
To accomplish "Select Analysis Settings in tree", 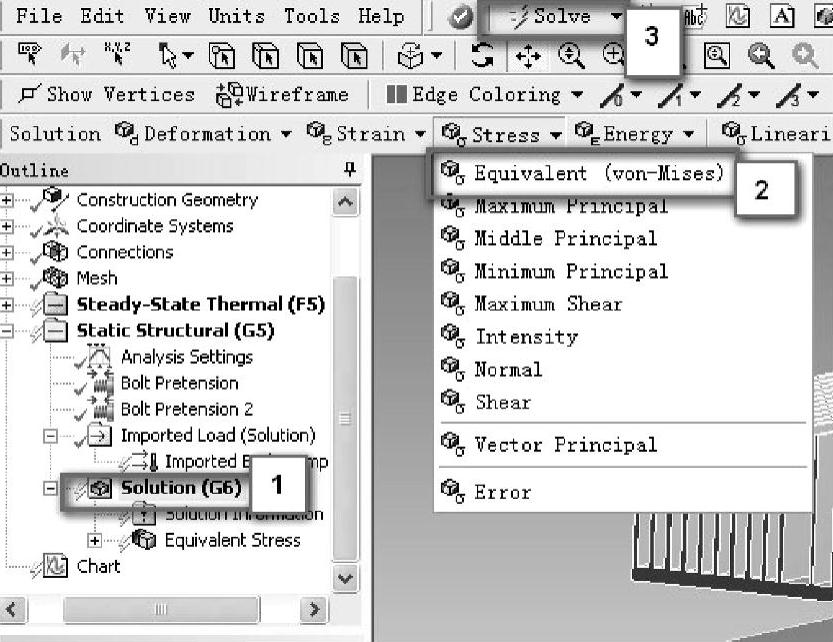I will pos(186,357).
